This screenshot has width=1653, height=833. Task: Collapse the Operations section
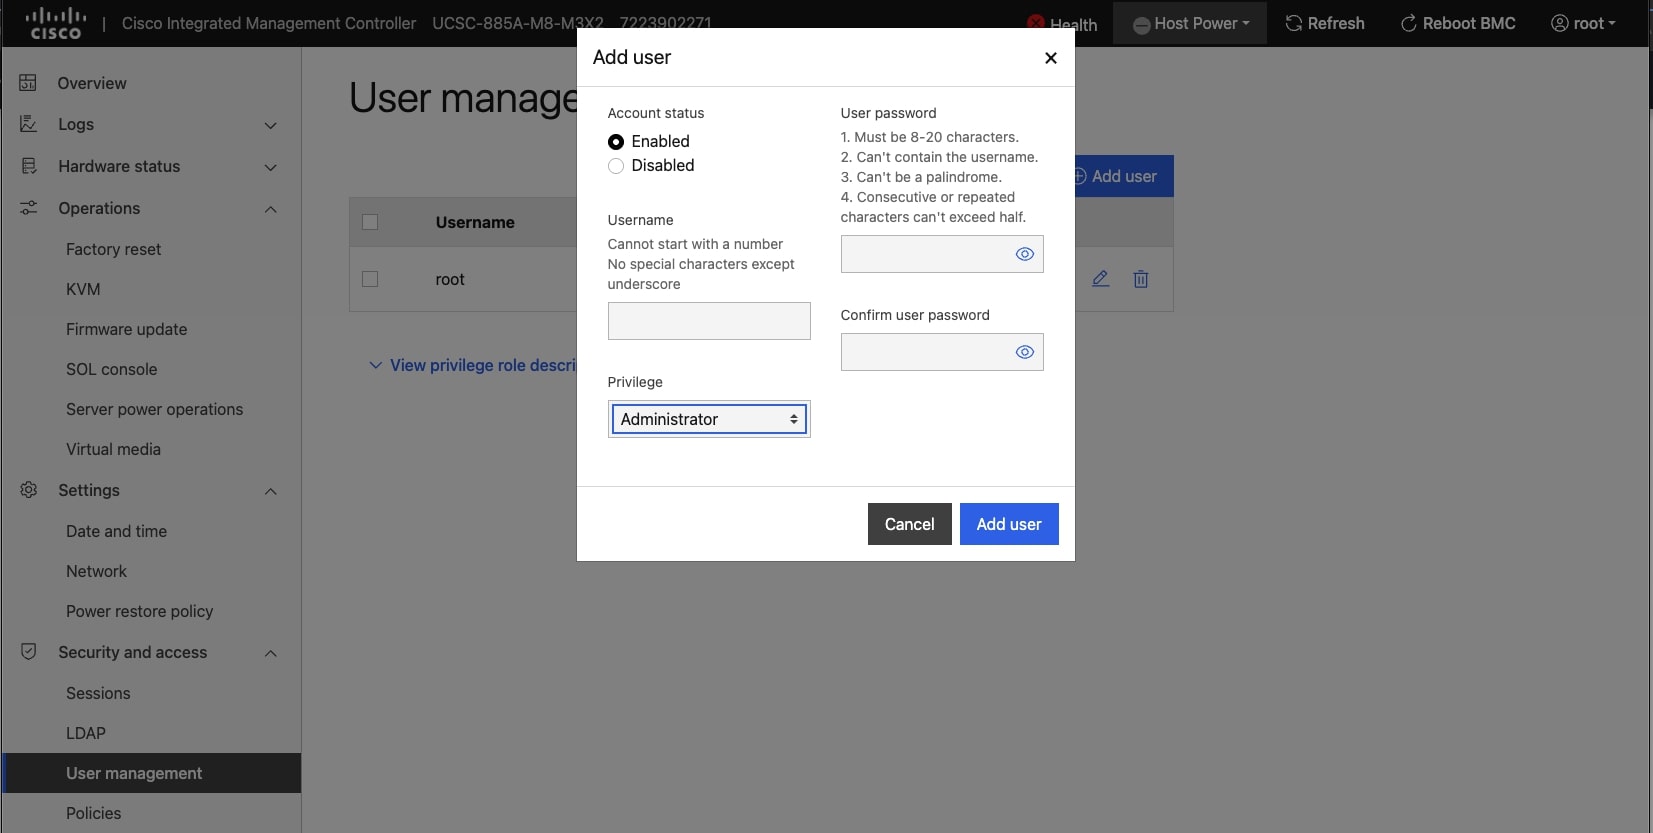[x=270, y=209]
